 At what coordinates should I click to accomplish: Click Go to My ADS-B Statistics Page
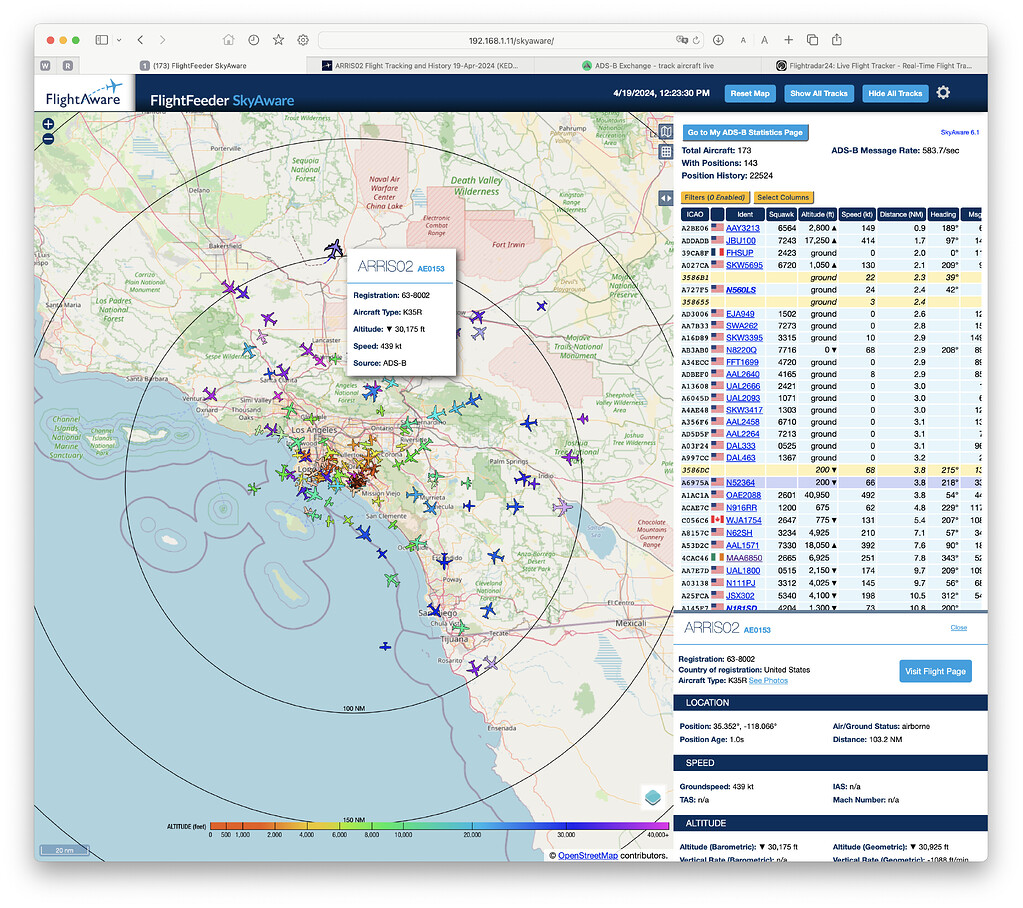point(744,131)
